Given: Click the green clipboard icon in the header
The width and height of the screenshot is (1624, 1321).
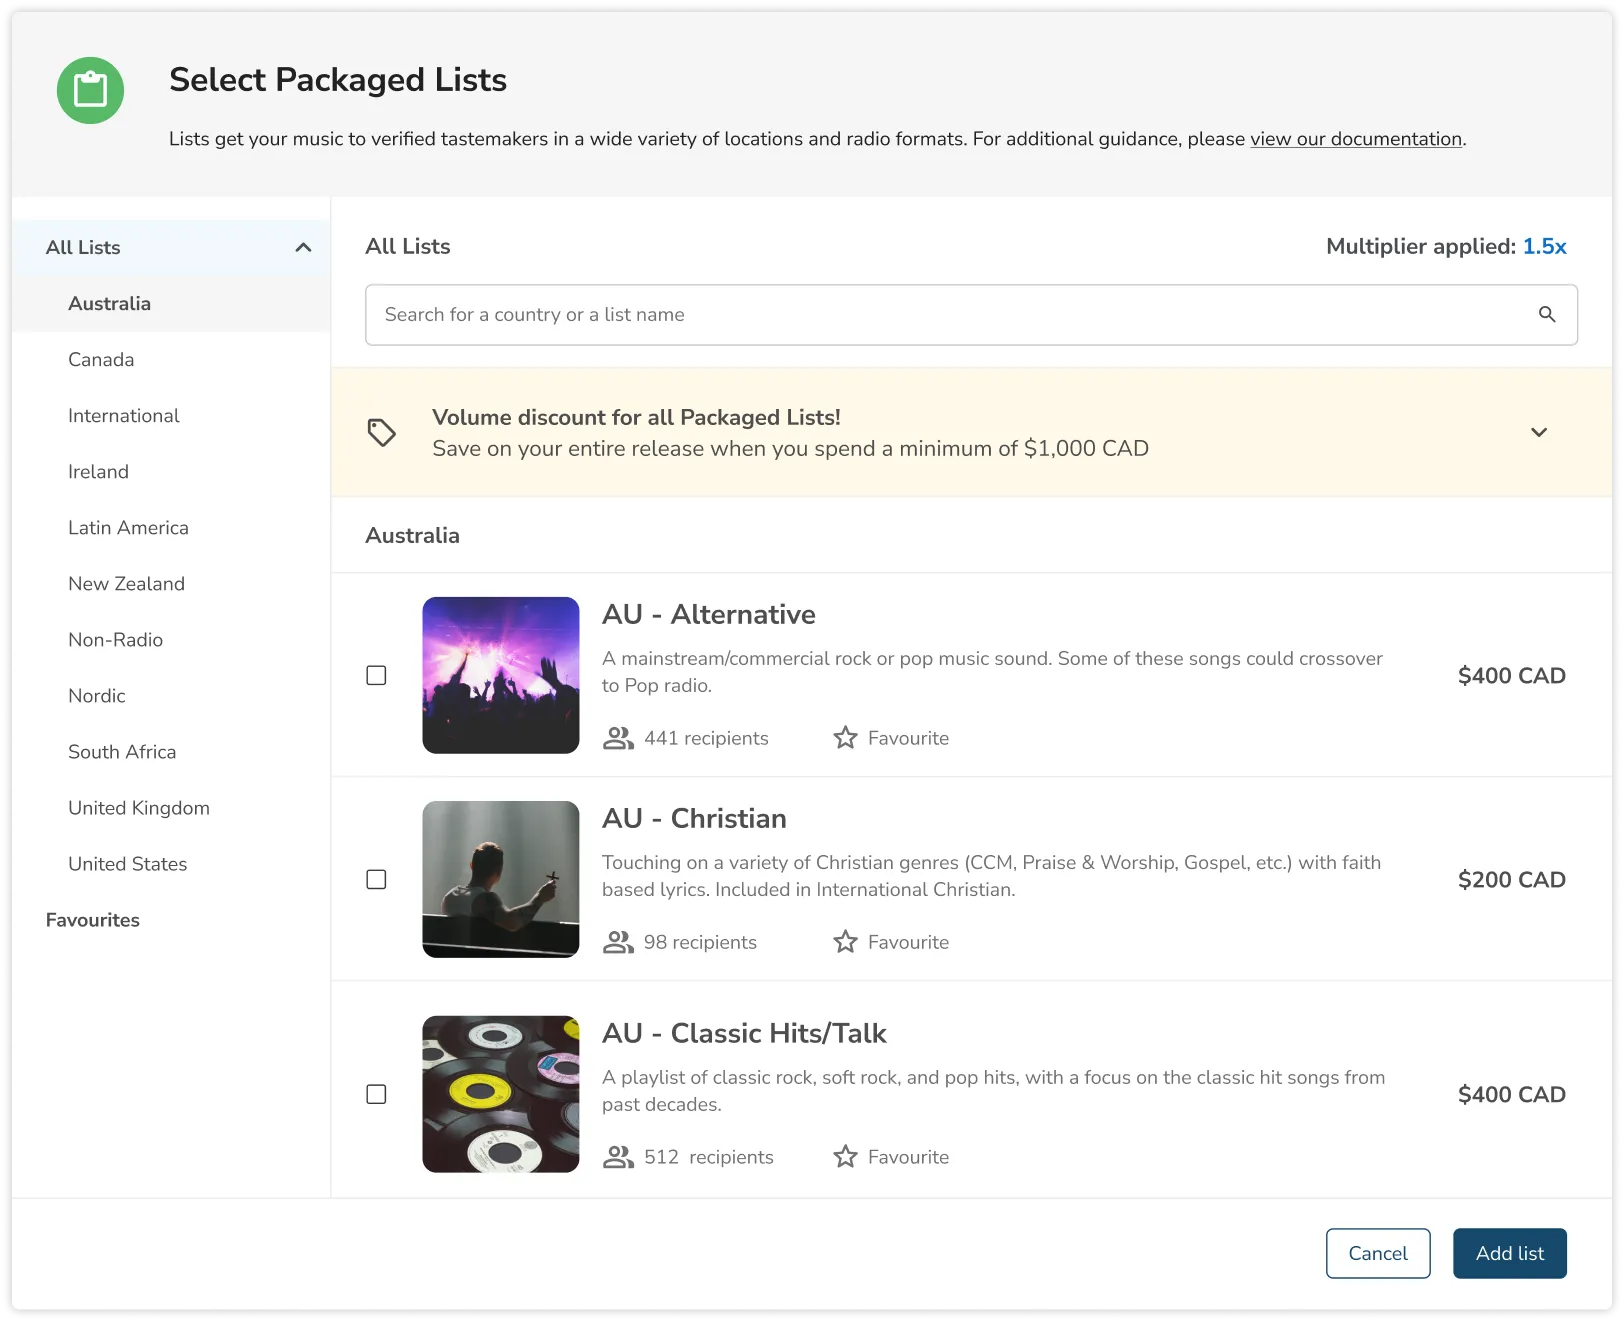Looking at the screenshot, I should 90,90.
